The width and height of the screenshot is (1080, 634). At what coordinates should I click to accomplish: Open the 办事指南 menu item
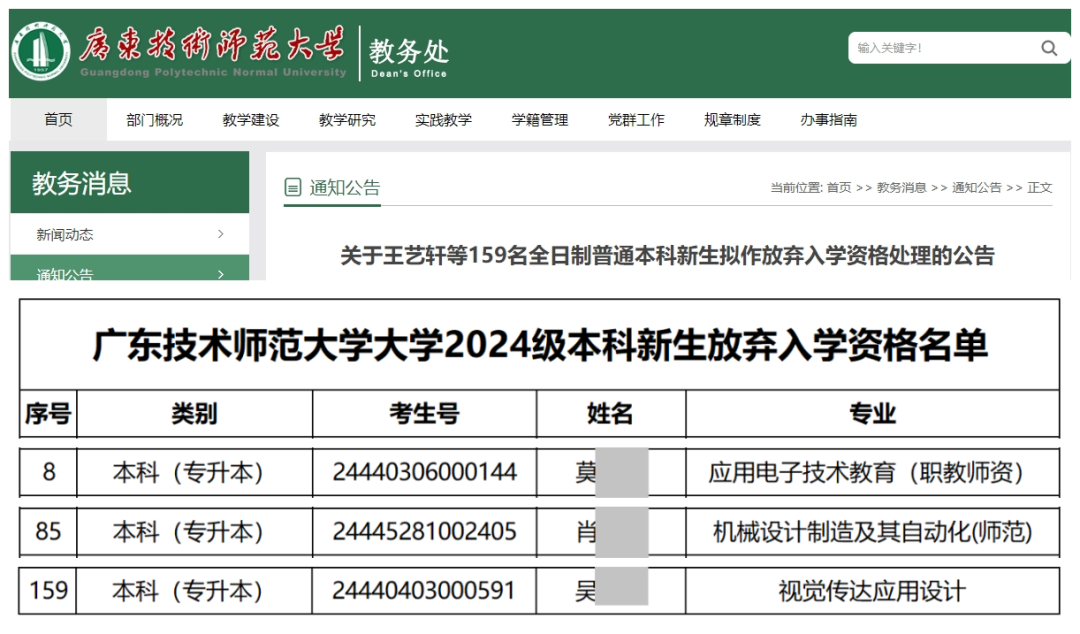[x=829, y=120]
